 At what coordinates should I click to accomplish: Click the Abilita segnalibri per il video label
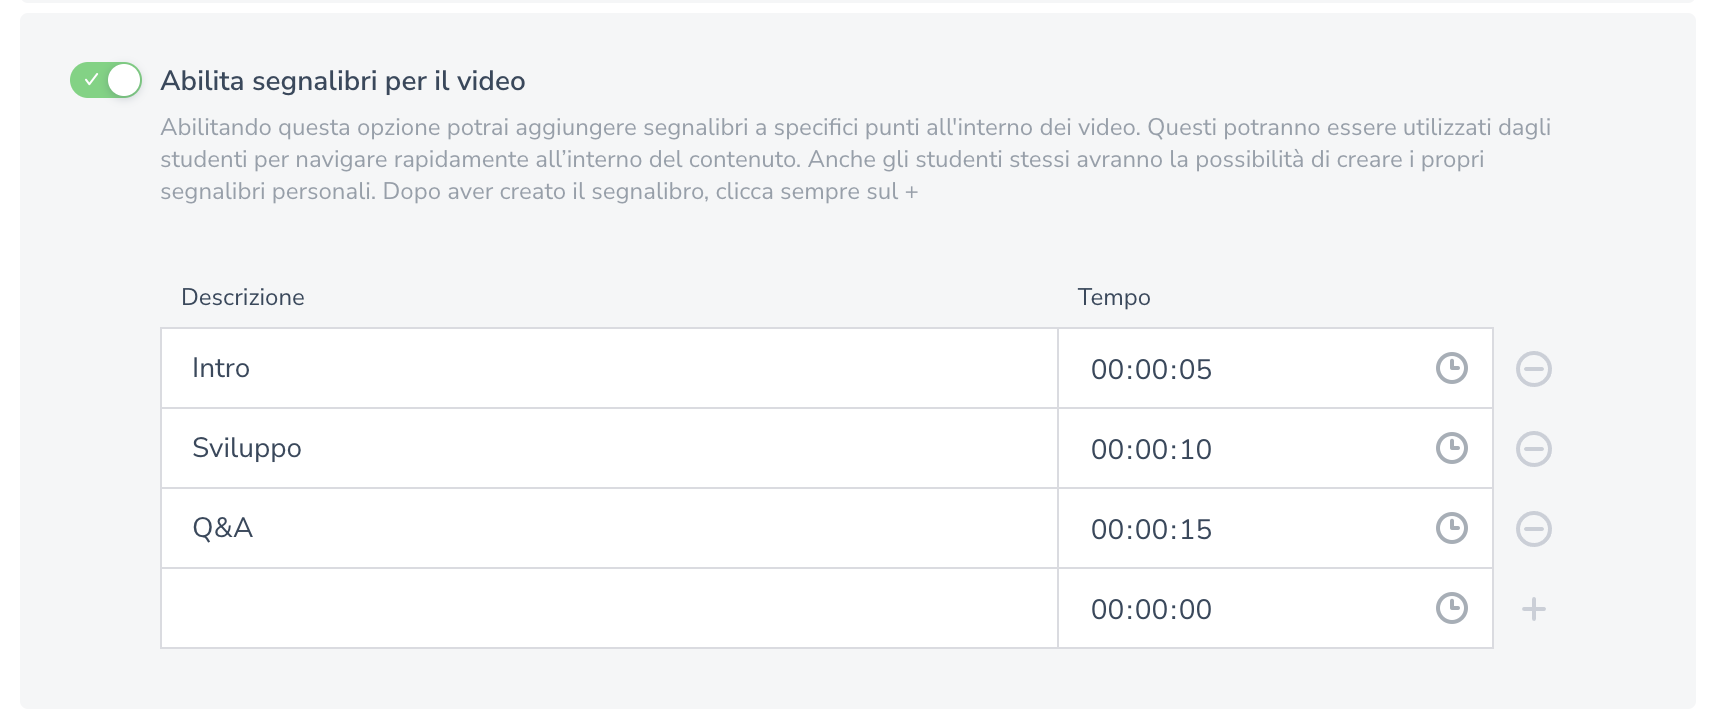(342, 81)
